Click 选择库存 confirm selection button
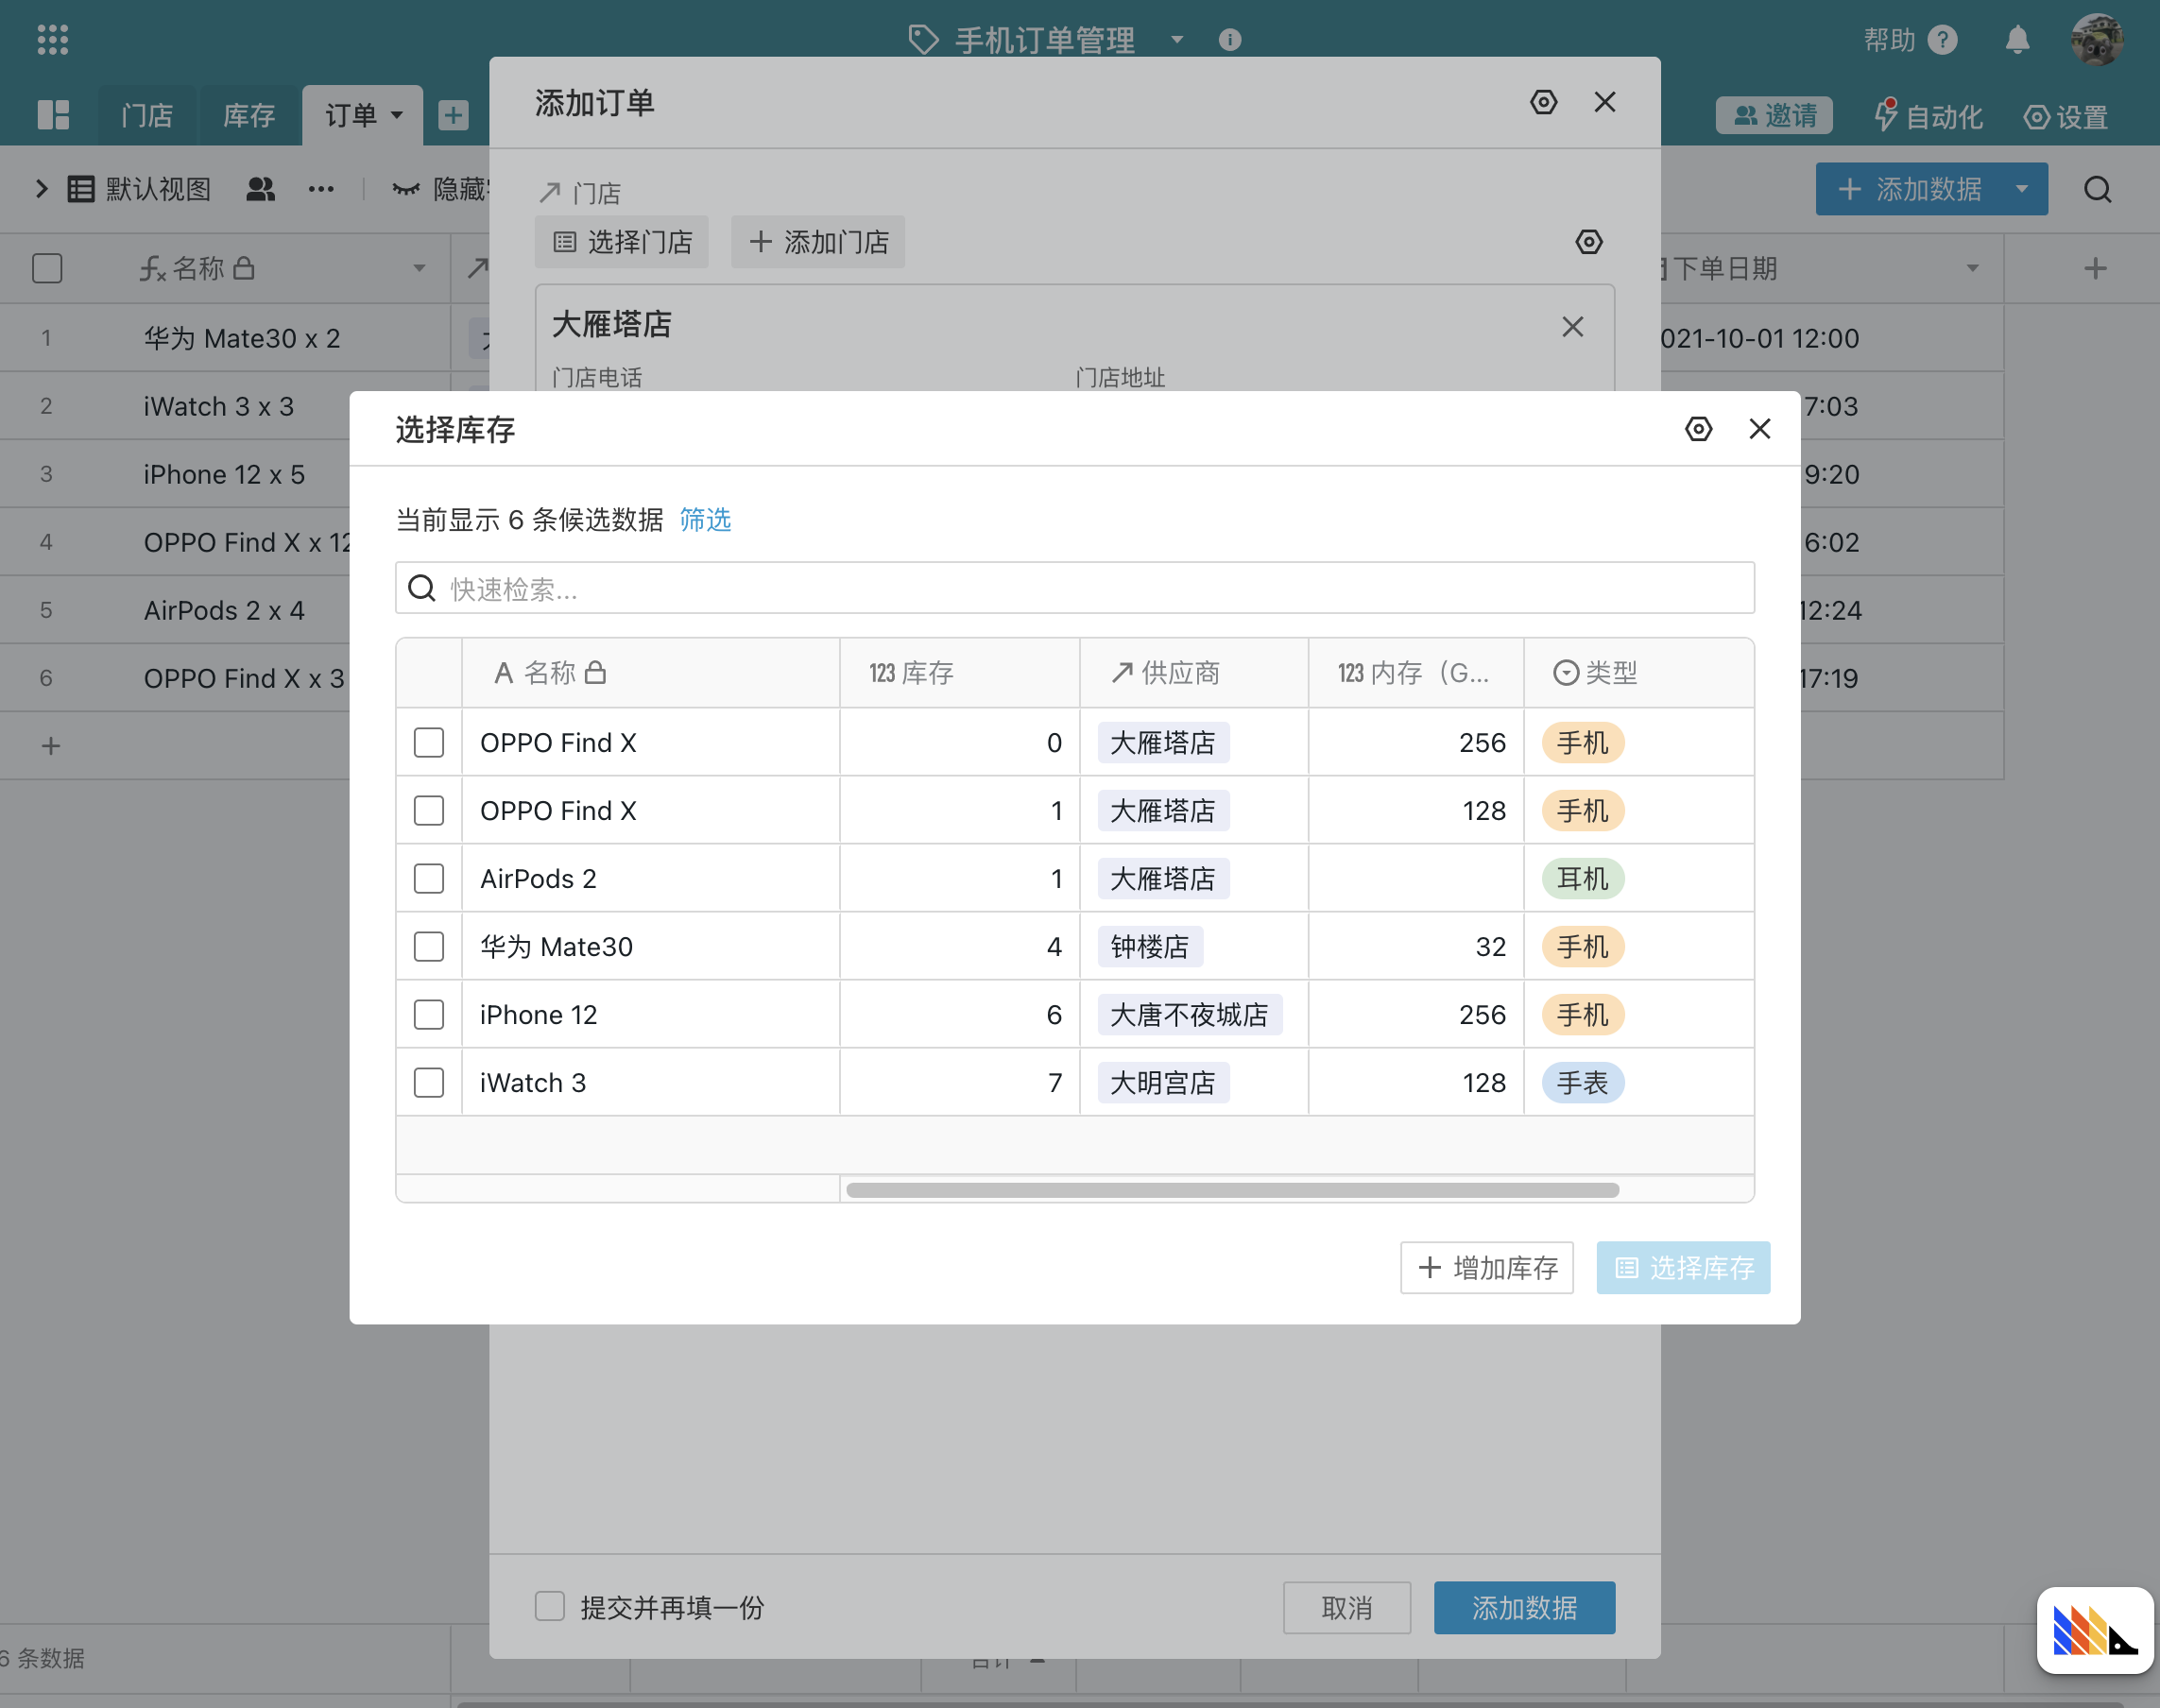This screenshot has height=1708, width=2160. pos(1681,1266)
